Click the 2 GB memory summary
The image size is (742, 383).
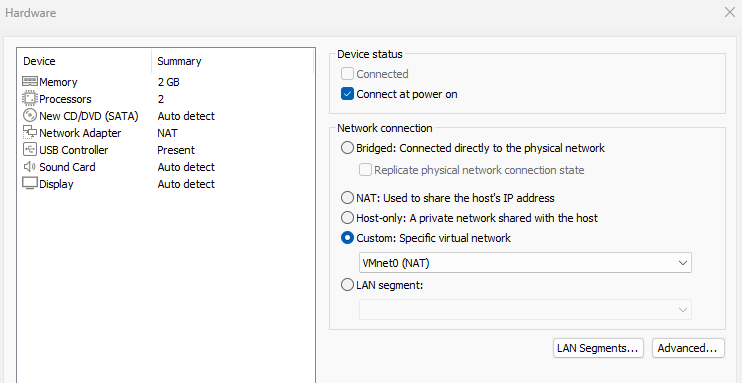168,82
